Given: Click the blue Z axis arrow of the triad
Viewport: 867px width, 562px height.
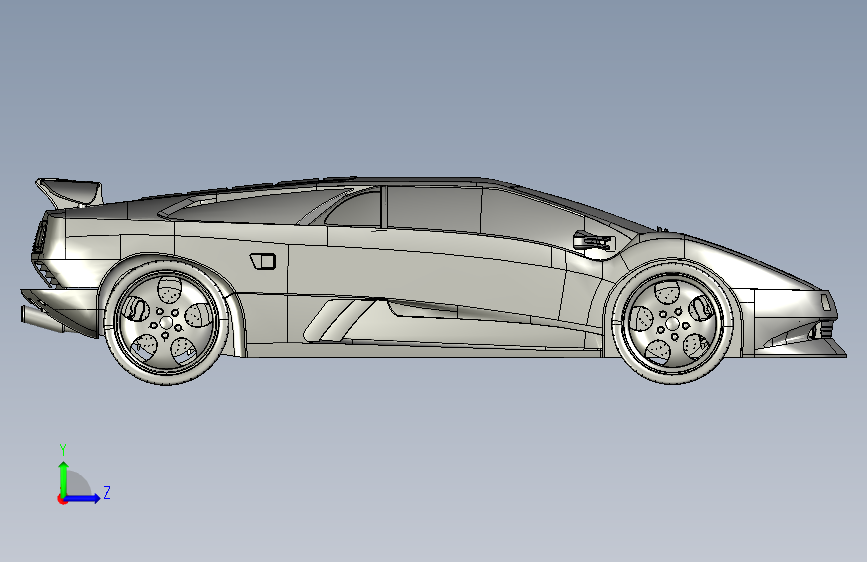Looking at the screenshot, I should click(83, 498).
